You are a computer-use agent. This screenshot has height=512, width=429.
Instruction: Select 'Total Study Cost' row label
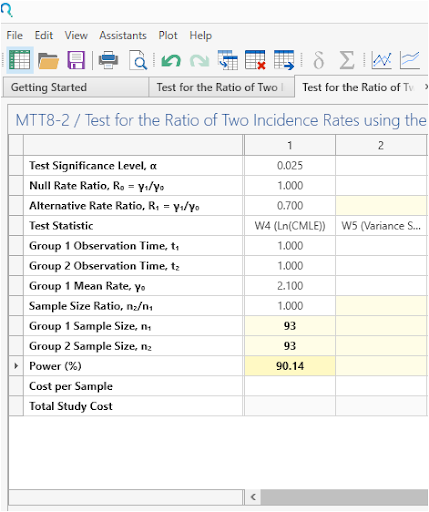click(71, 406)
